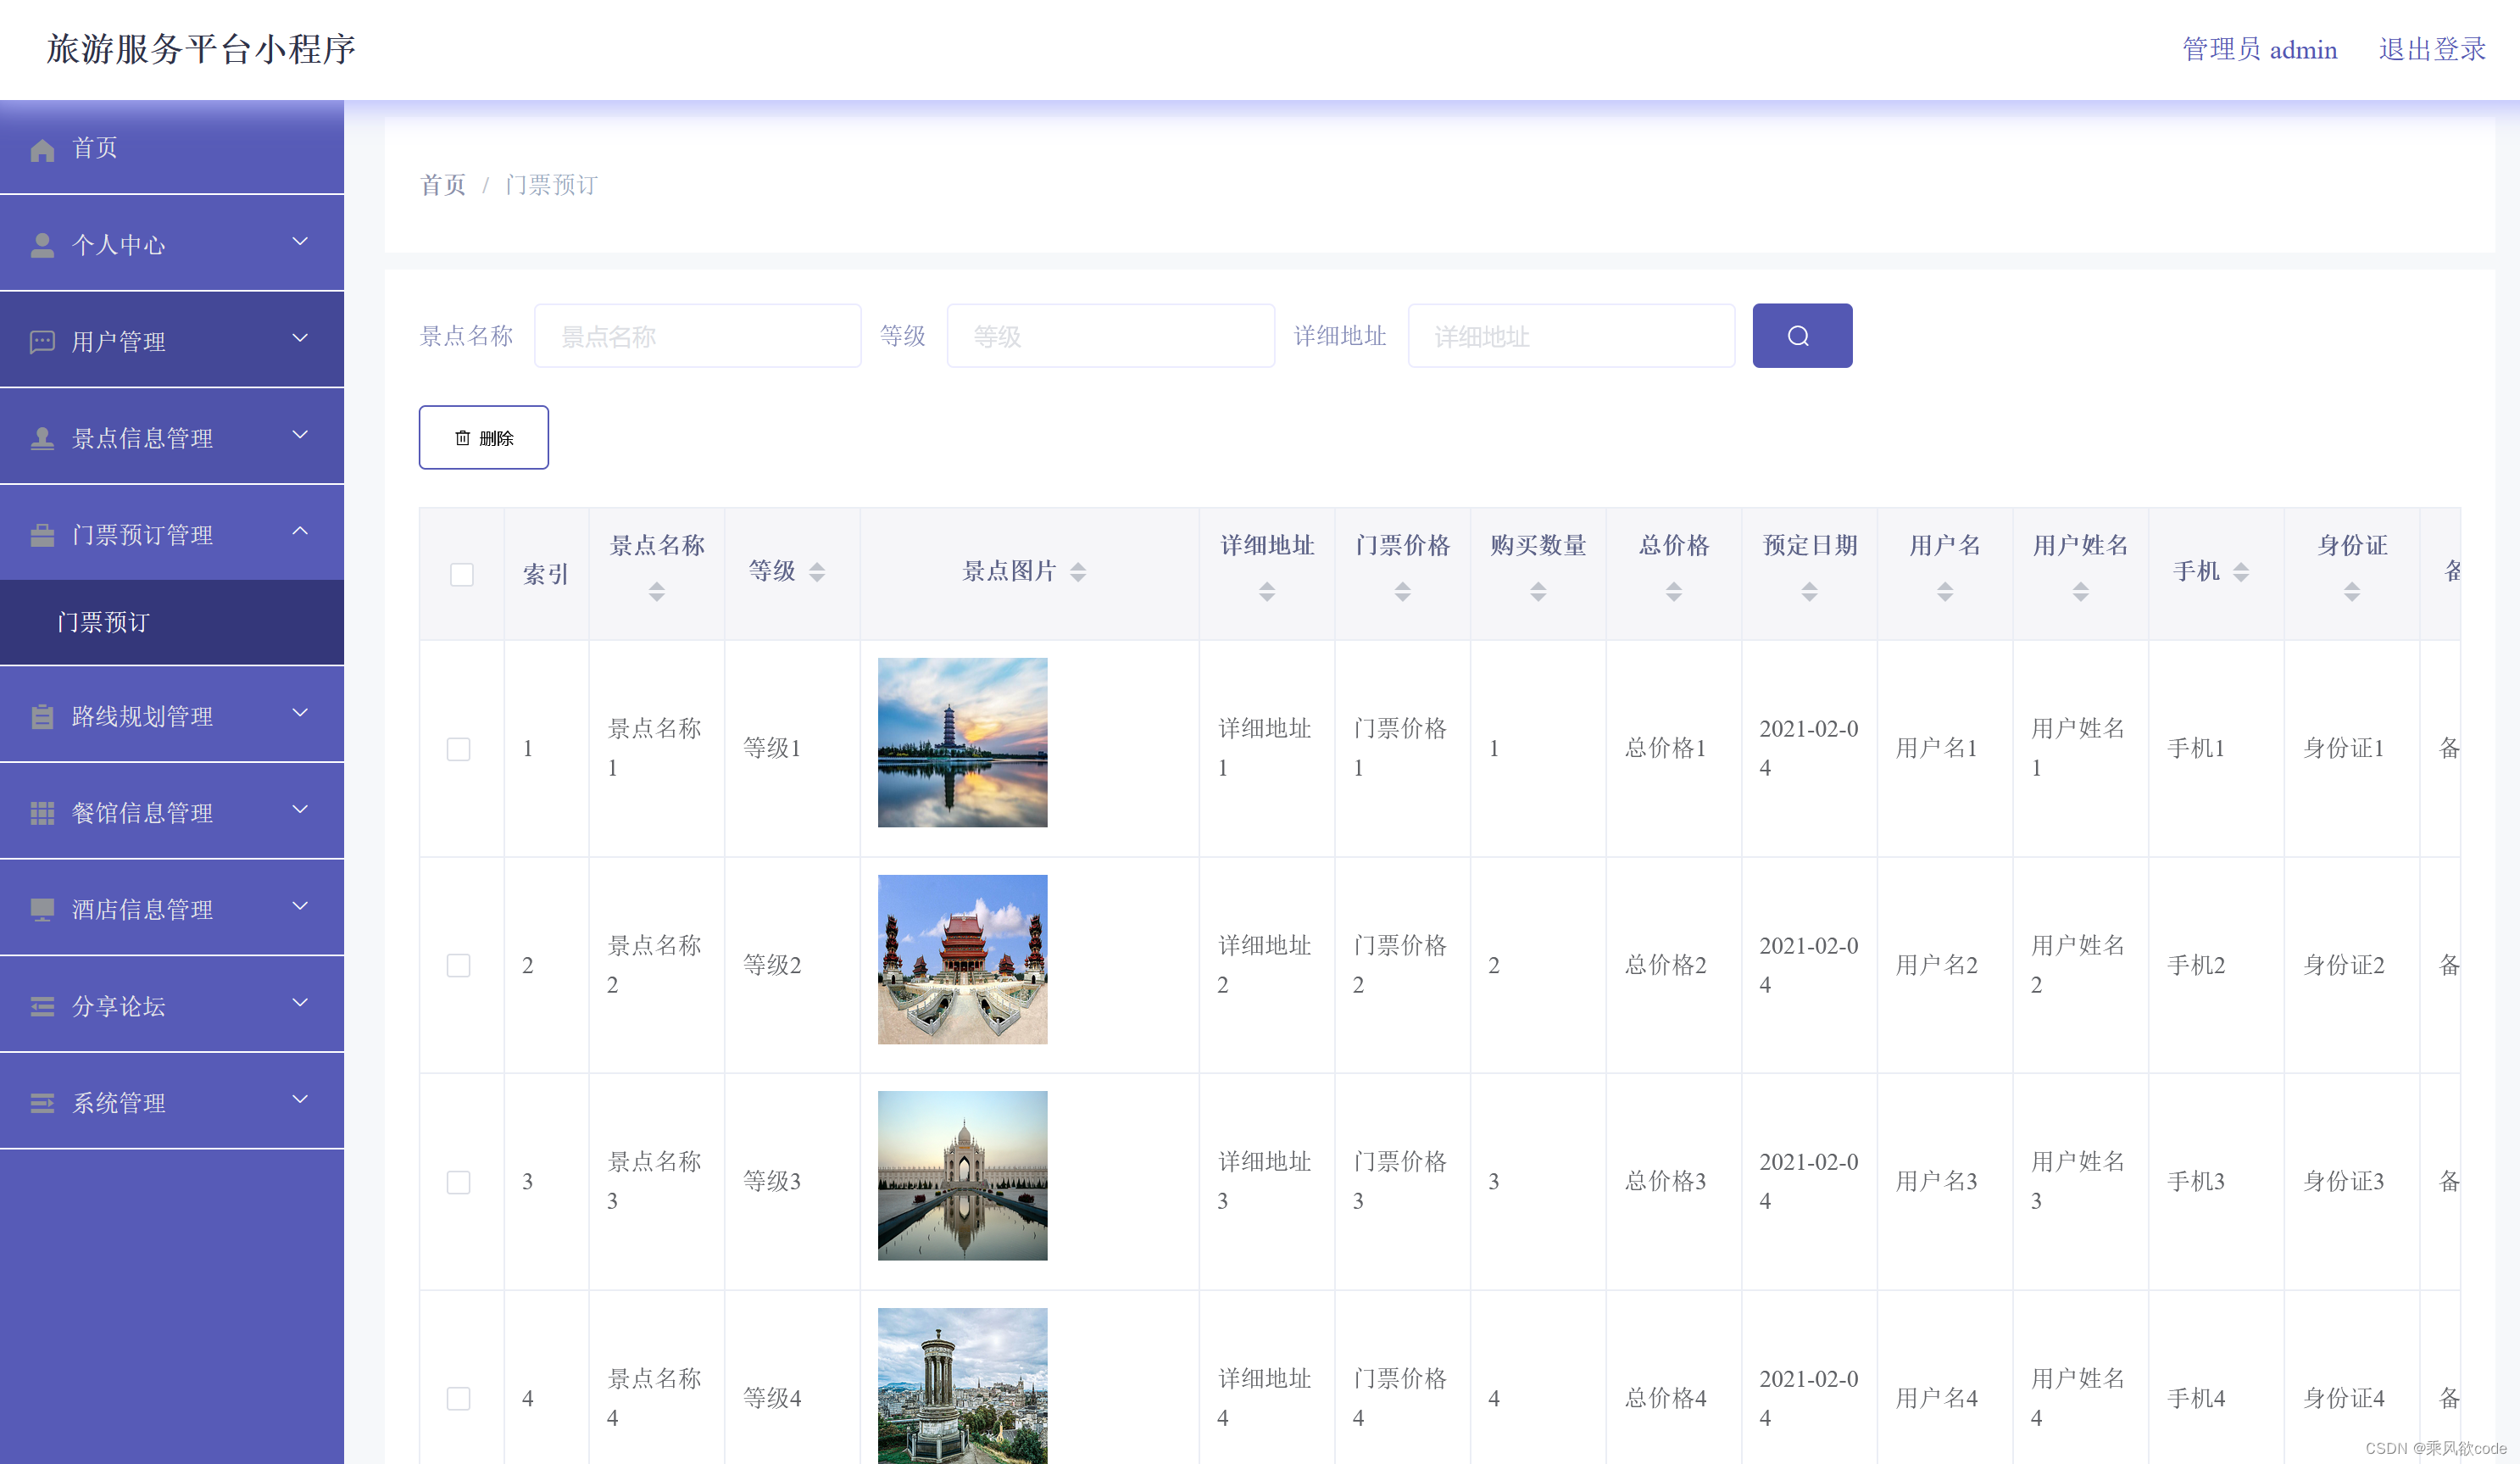This screenshot has height=1464, width=2520.
Task: Expand the 景点信息管理 menu chevron
Action: [299, 435]
